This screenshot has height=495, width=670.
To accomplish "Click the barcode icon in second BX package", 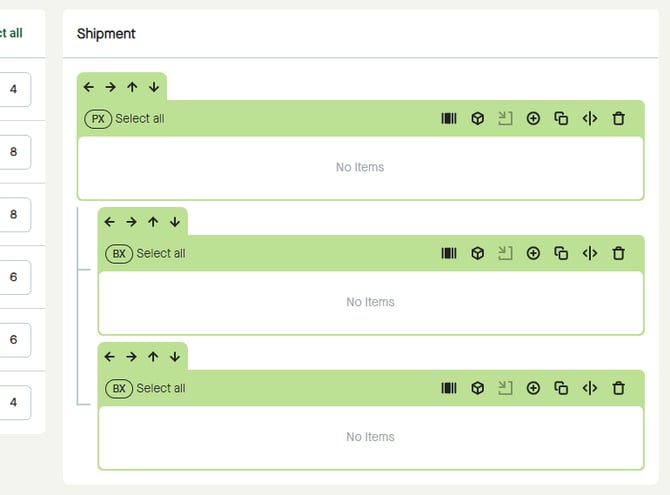I will [449, 388].
